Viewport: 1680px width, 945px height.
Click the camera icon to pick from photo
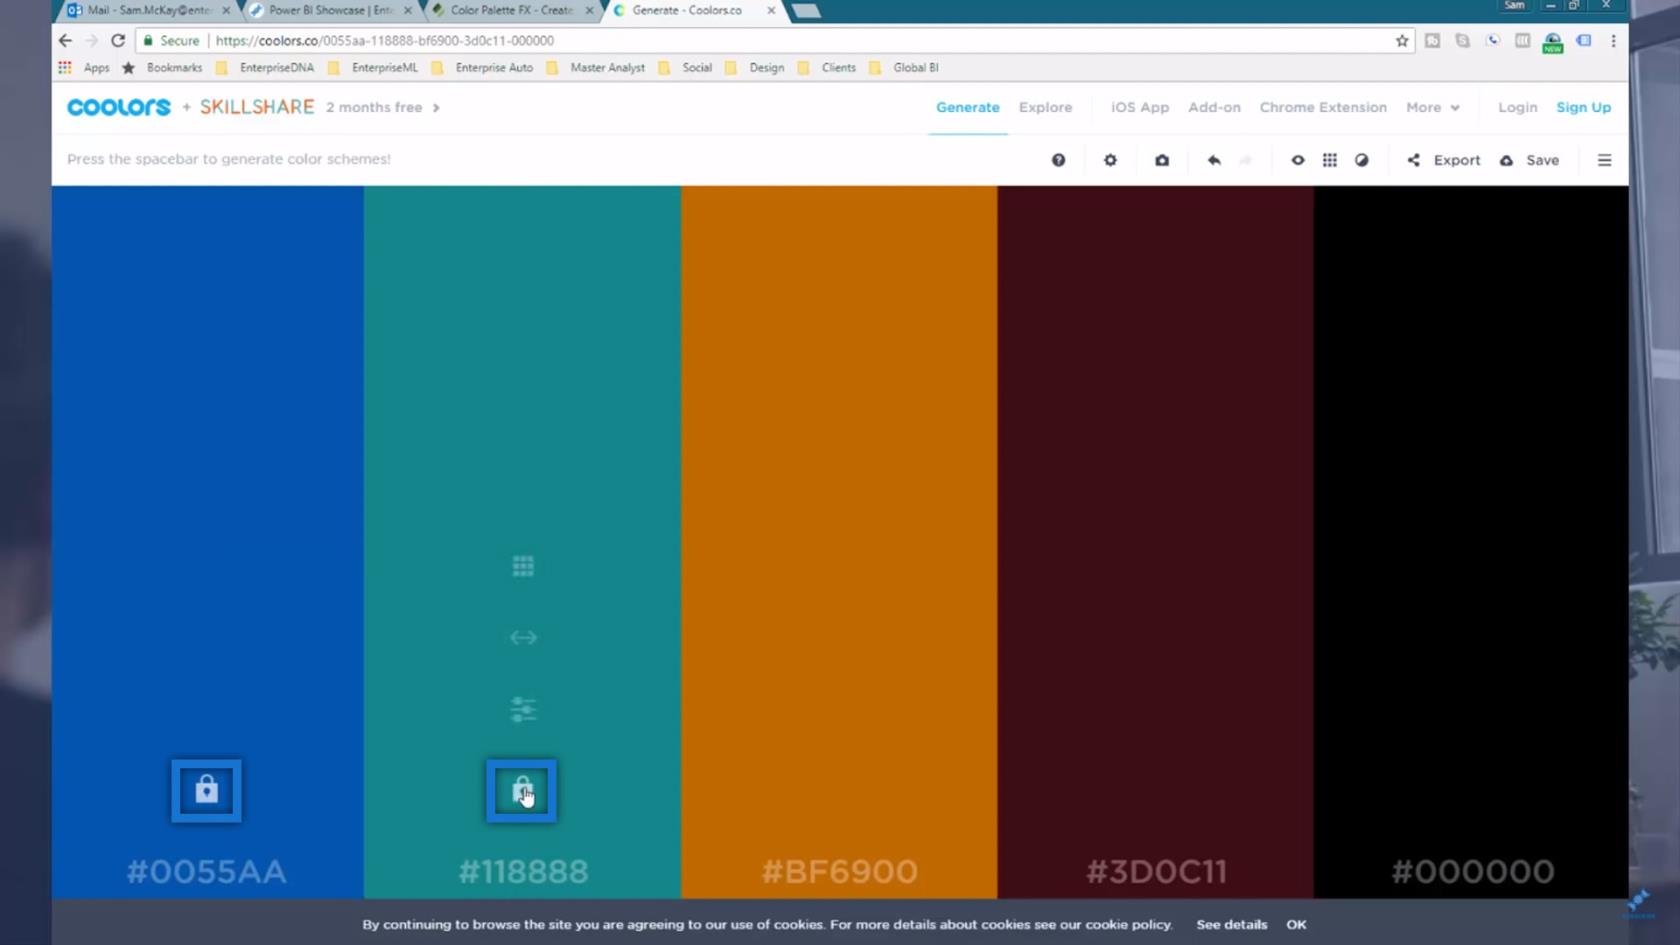coord(1162,160)
